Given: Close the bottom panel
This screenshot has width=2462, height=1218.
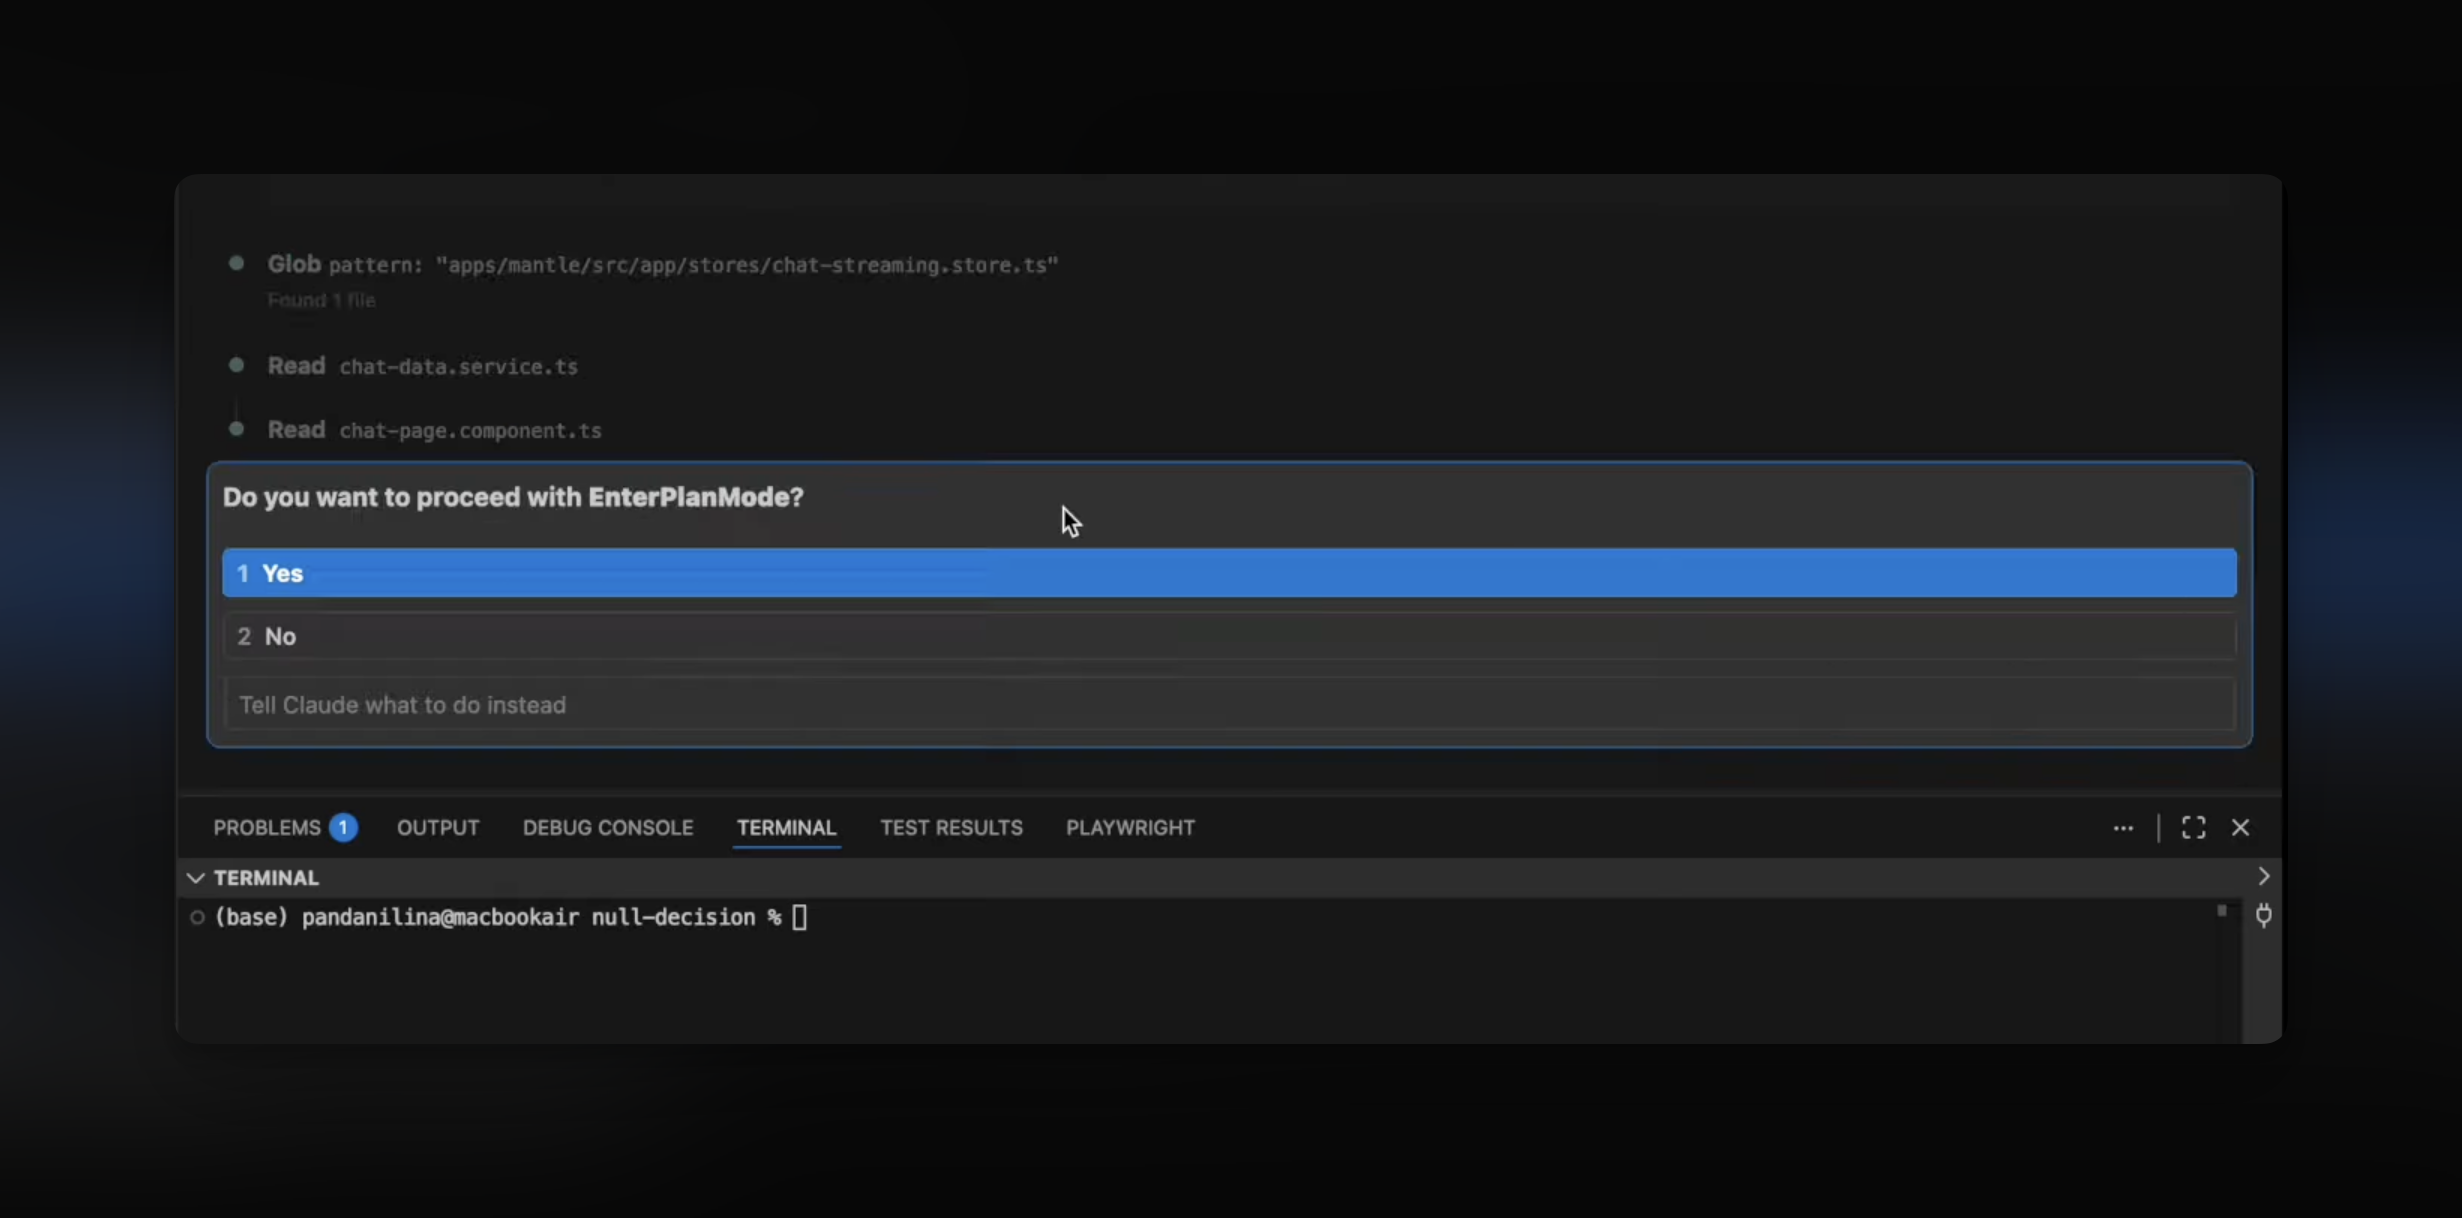Looking at the screenshot, I should pyautogui.click(x=2240, y=828).
